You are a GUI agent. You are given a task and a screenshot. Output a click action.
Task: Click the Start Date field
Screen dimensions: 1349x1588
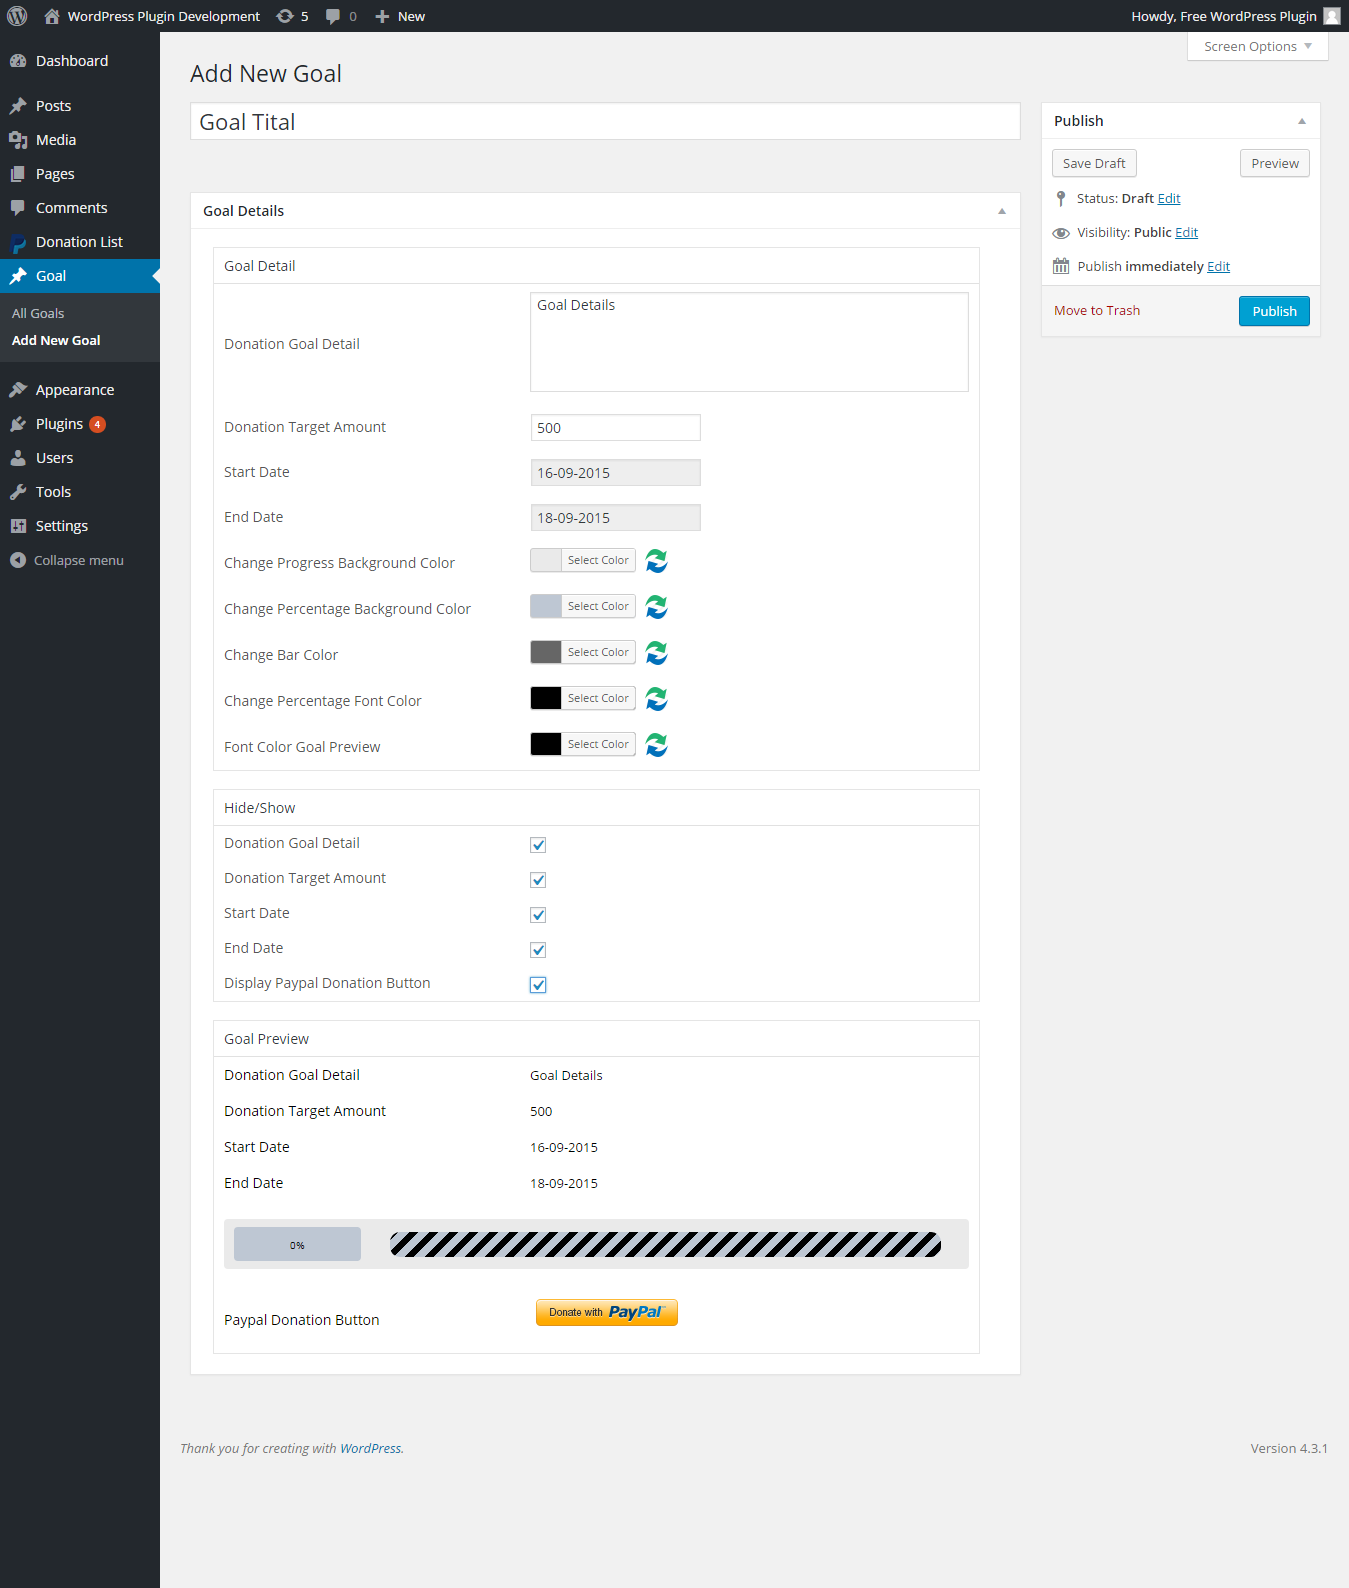pos(615,472)
